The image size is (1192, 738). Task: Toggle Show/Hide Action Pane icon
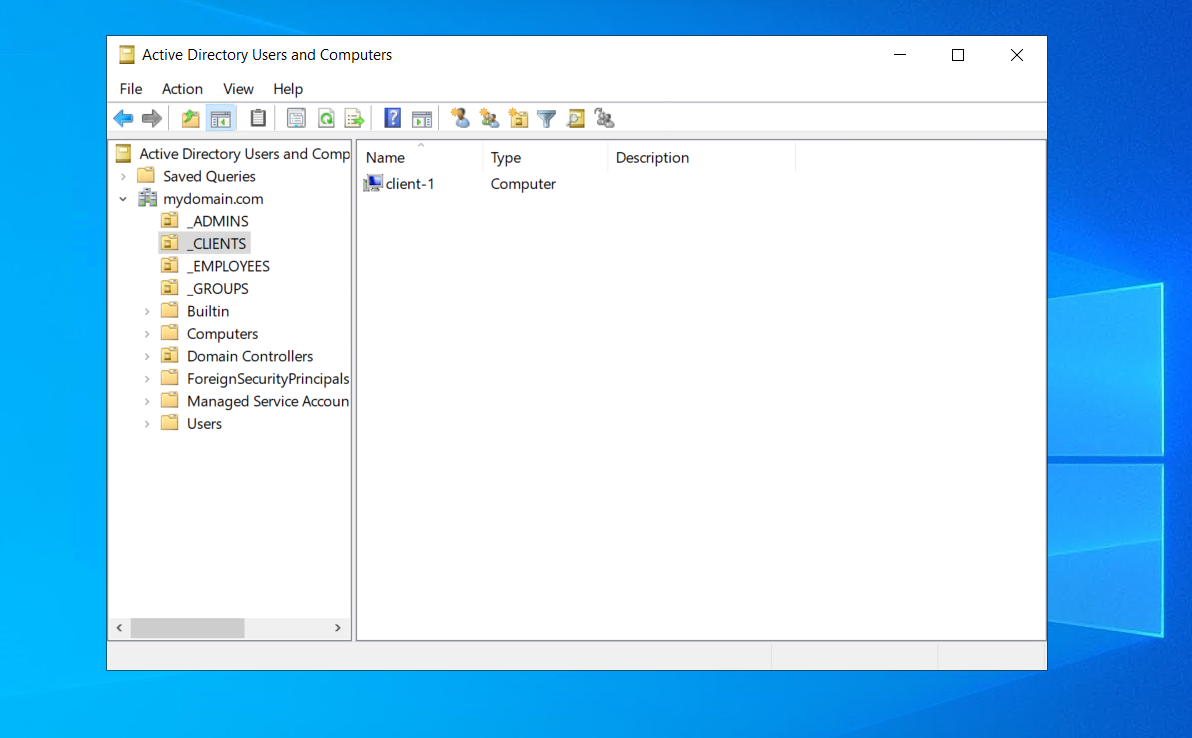[x=422, y=119]
